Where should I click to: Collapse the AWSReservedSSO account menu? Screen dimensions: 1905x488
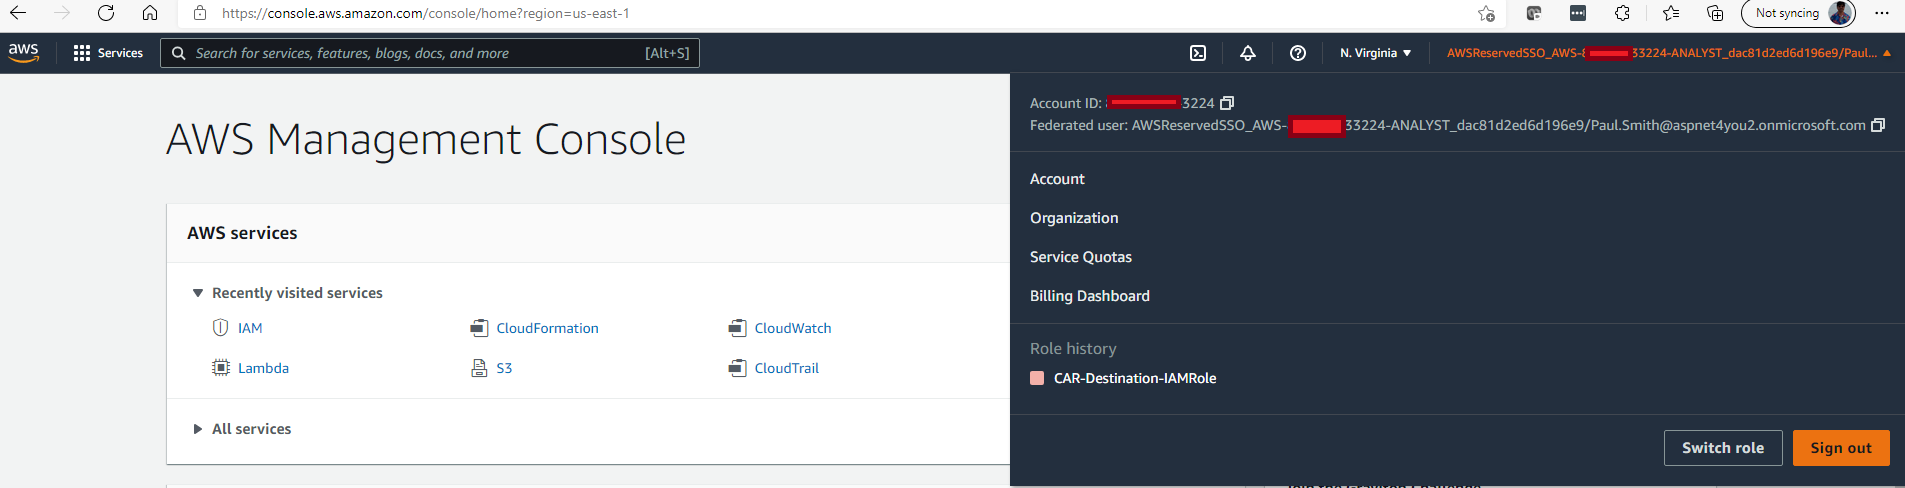1668,53
